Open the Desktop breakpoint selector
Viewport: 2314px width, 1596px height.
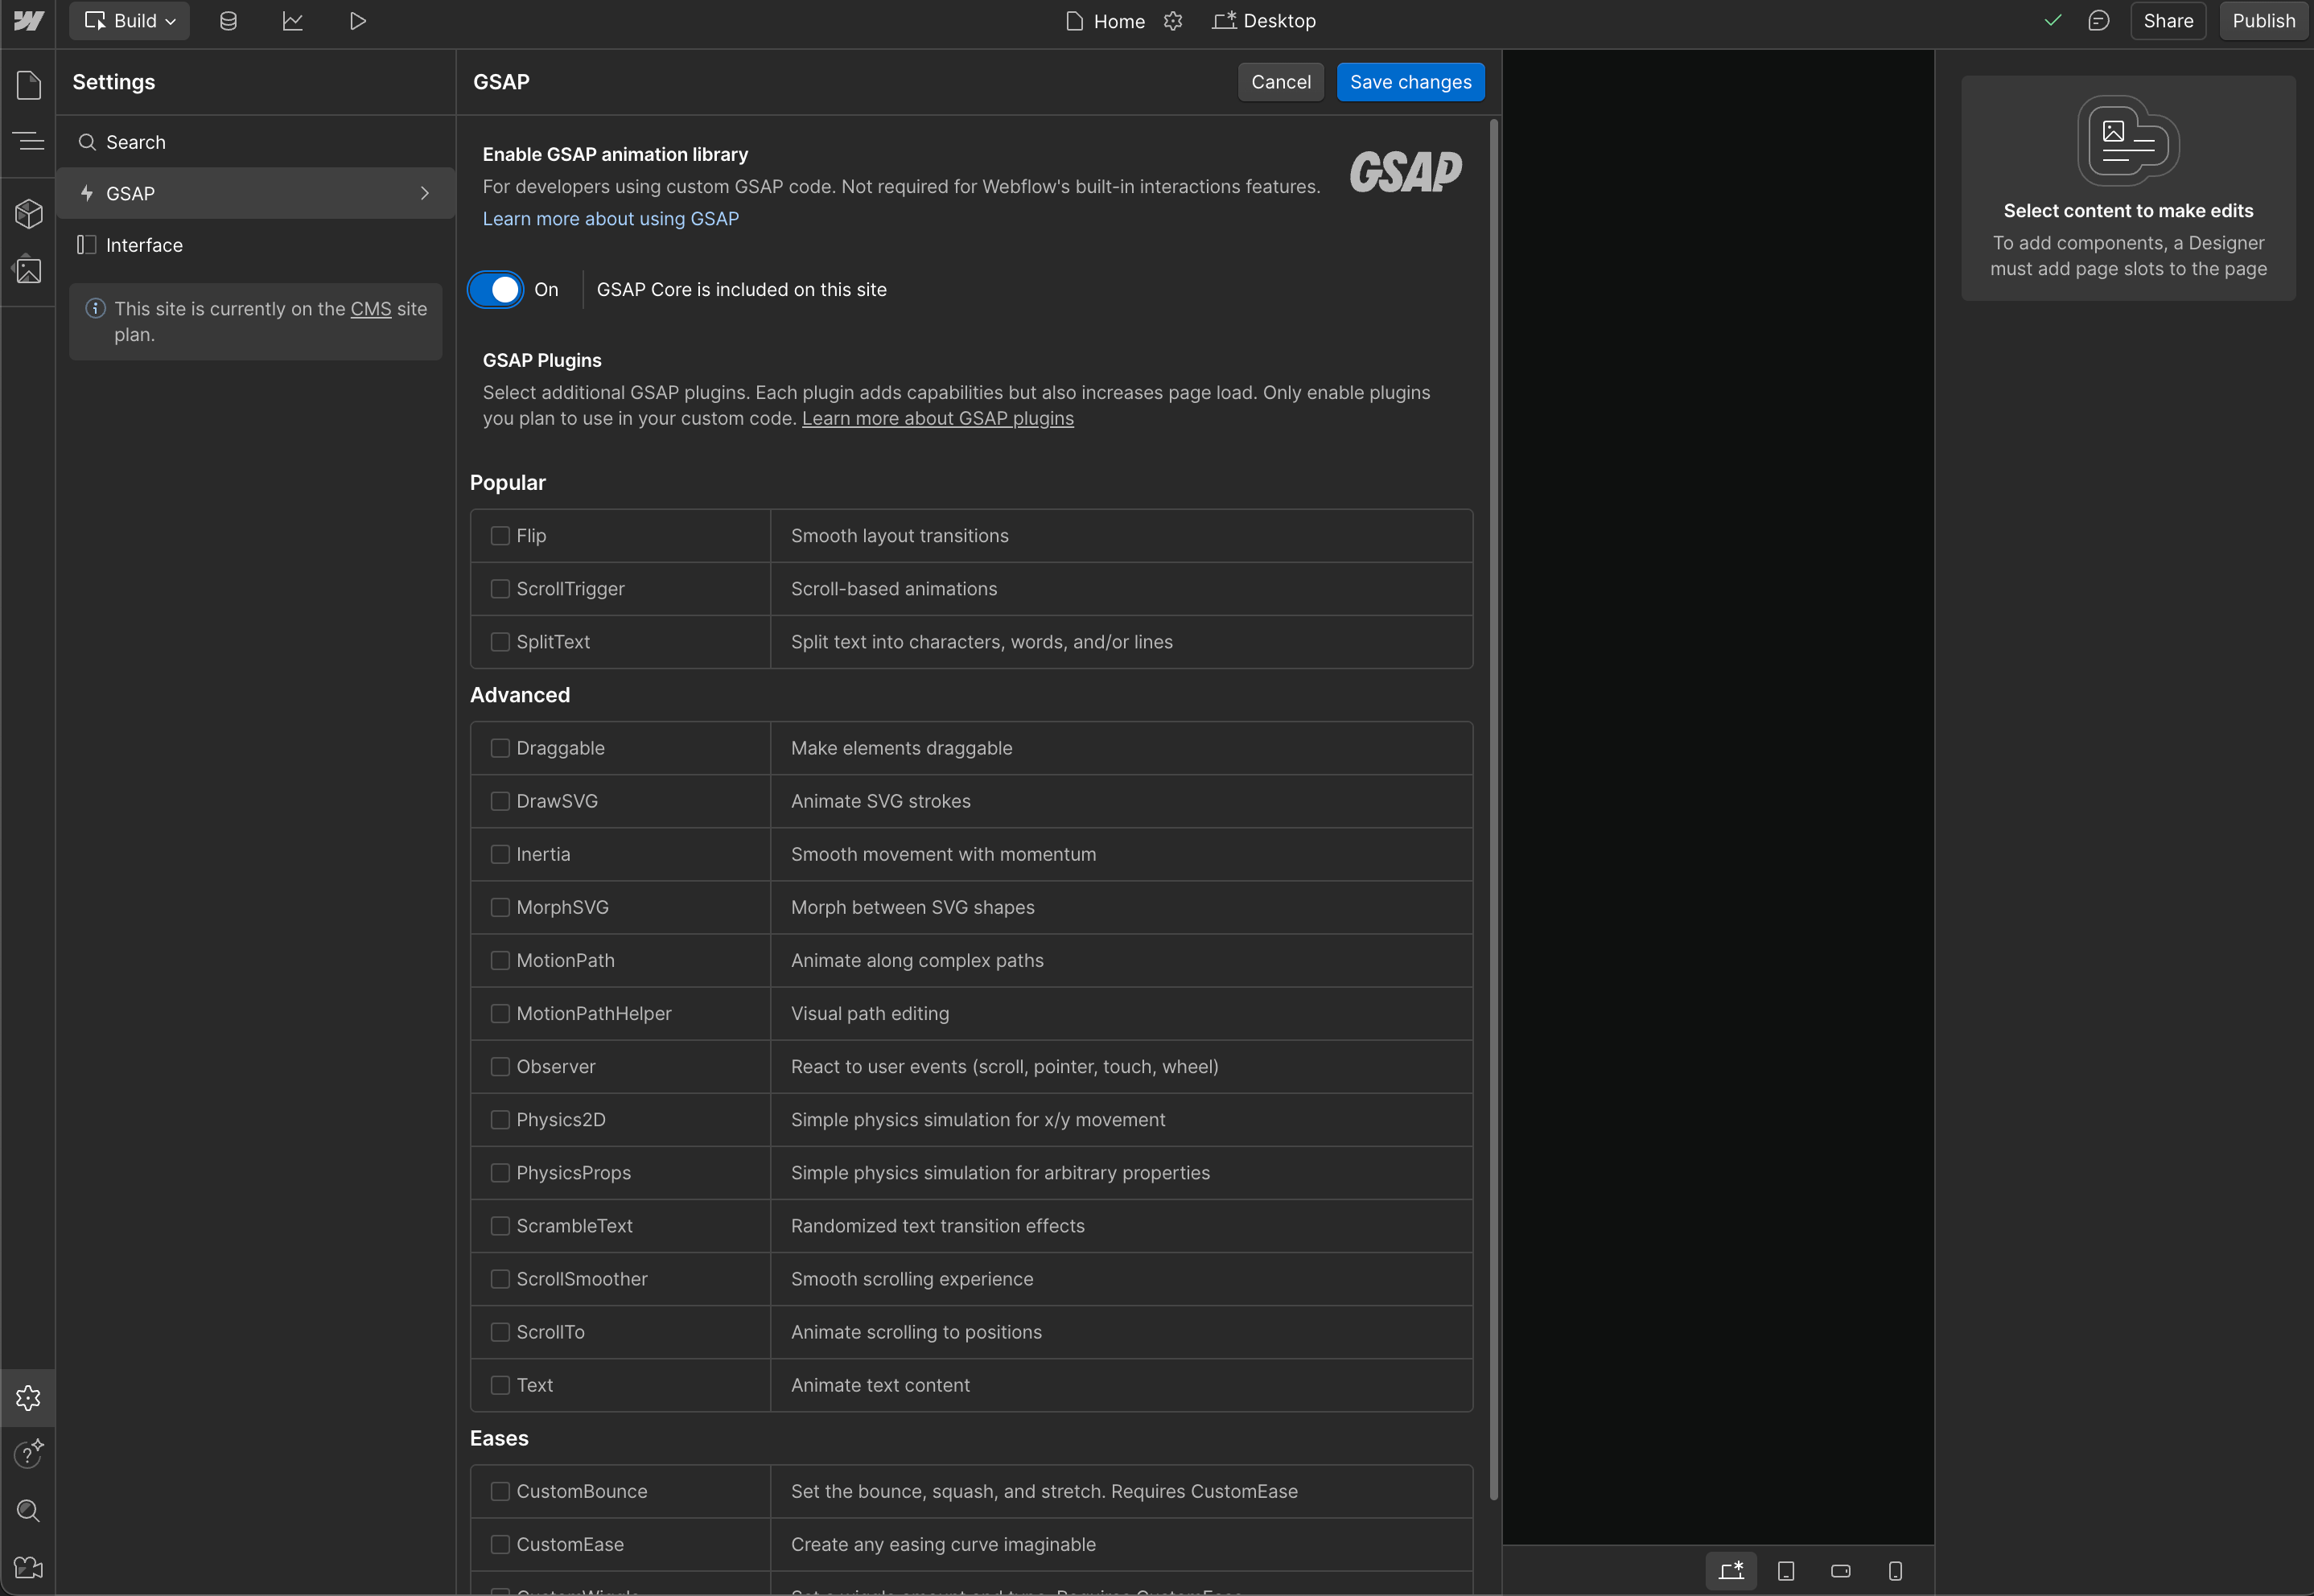coord(1265,21)
